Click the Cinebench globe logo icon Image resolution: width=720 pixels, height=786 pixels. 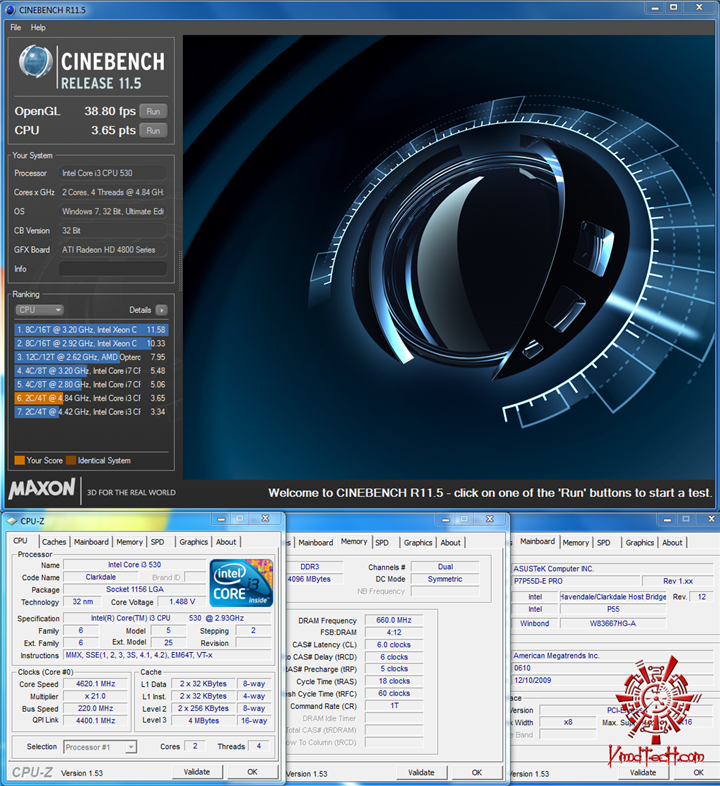(x=36, y=61)
